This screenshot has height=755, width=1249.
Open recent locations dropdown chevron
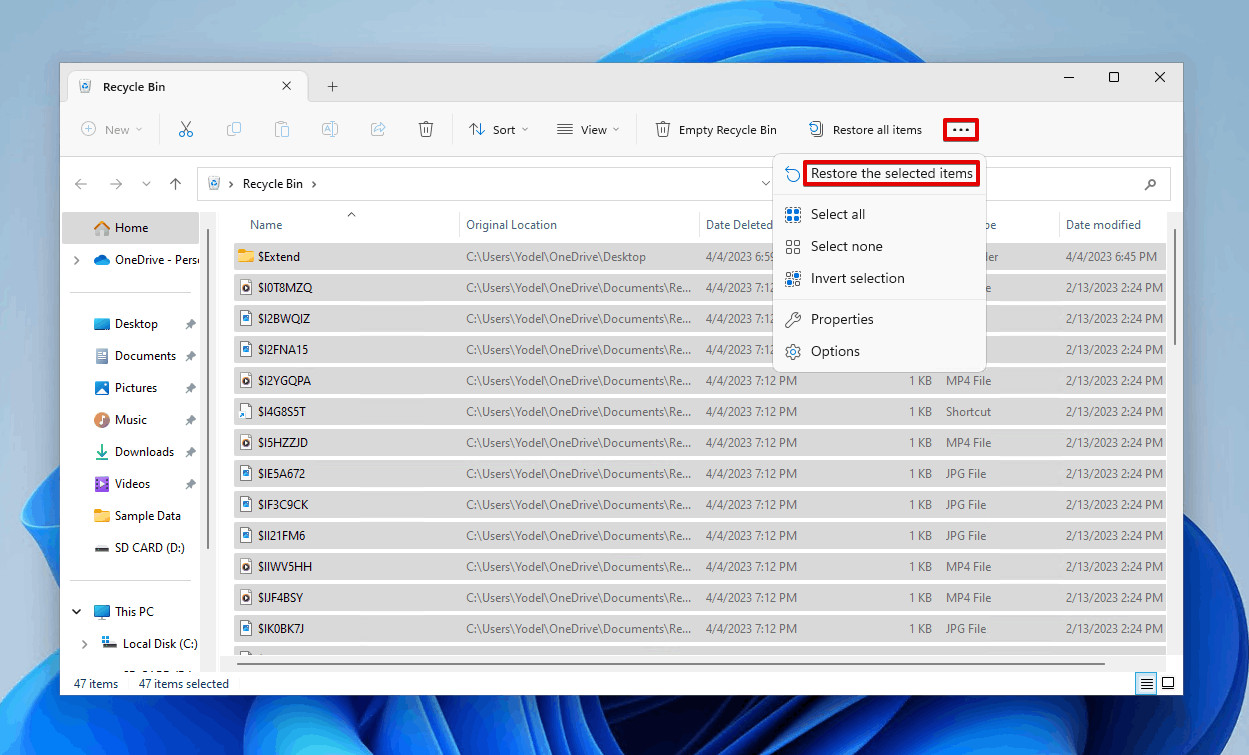click(146, 184)
